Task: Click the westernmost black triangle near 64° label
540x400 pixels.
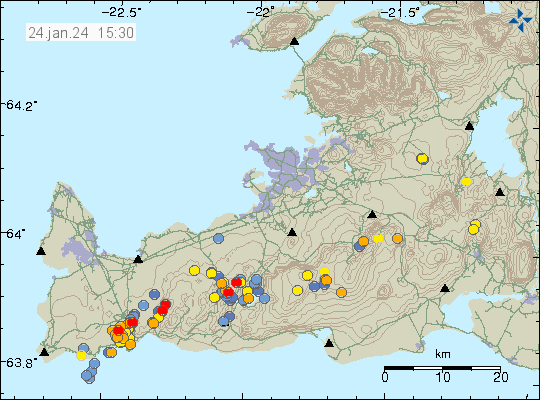Action: pyautogui.click(x=41, y=251)
